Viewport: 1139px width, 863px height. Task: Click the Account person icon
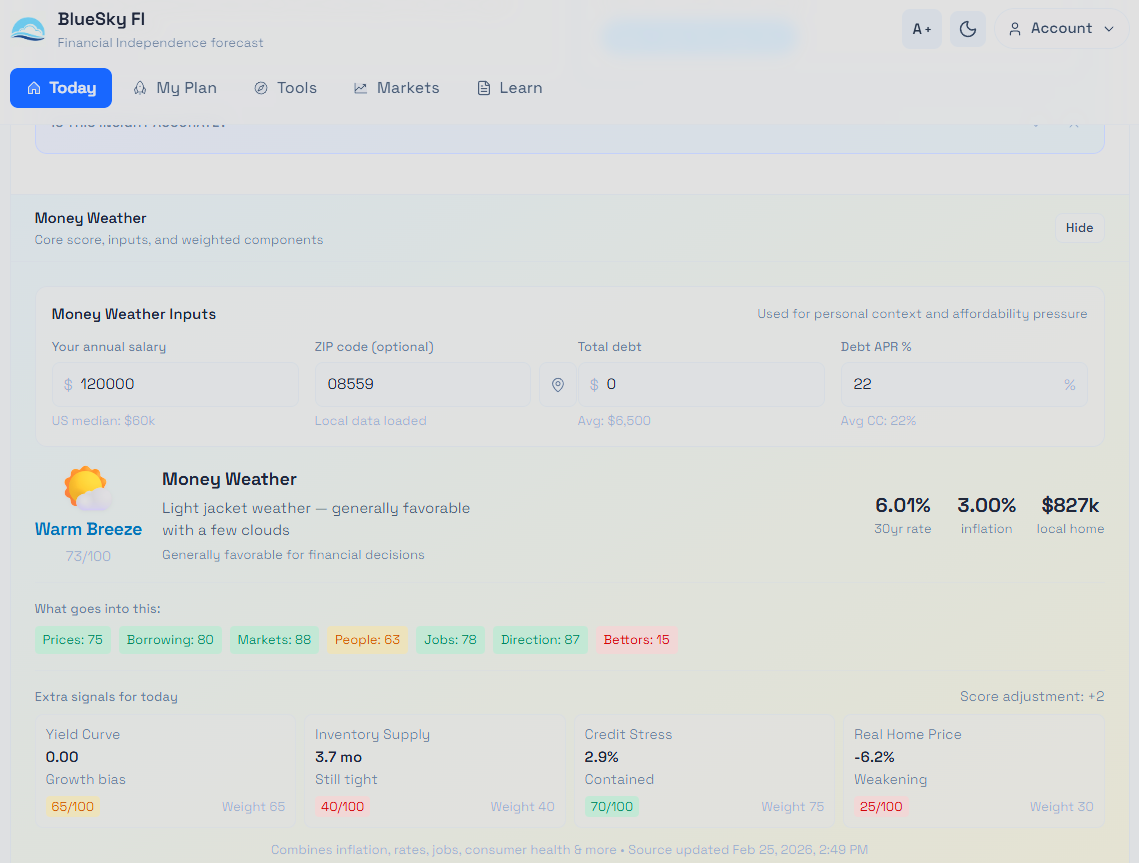1017,28
